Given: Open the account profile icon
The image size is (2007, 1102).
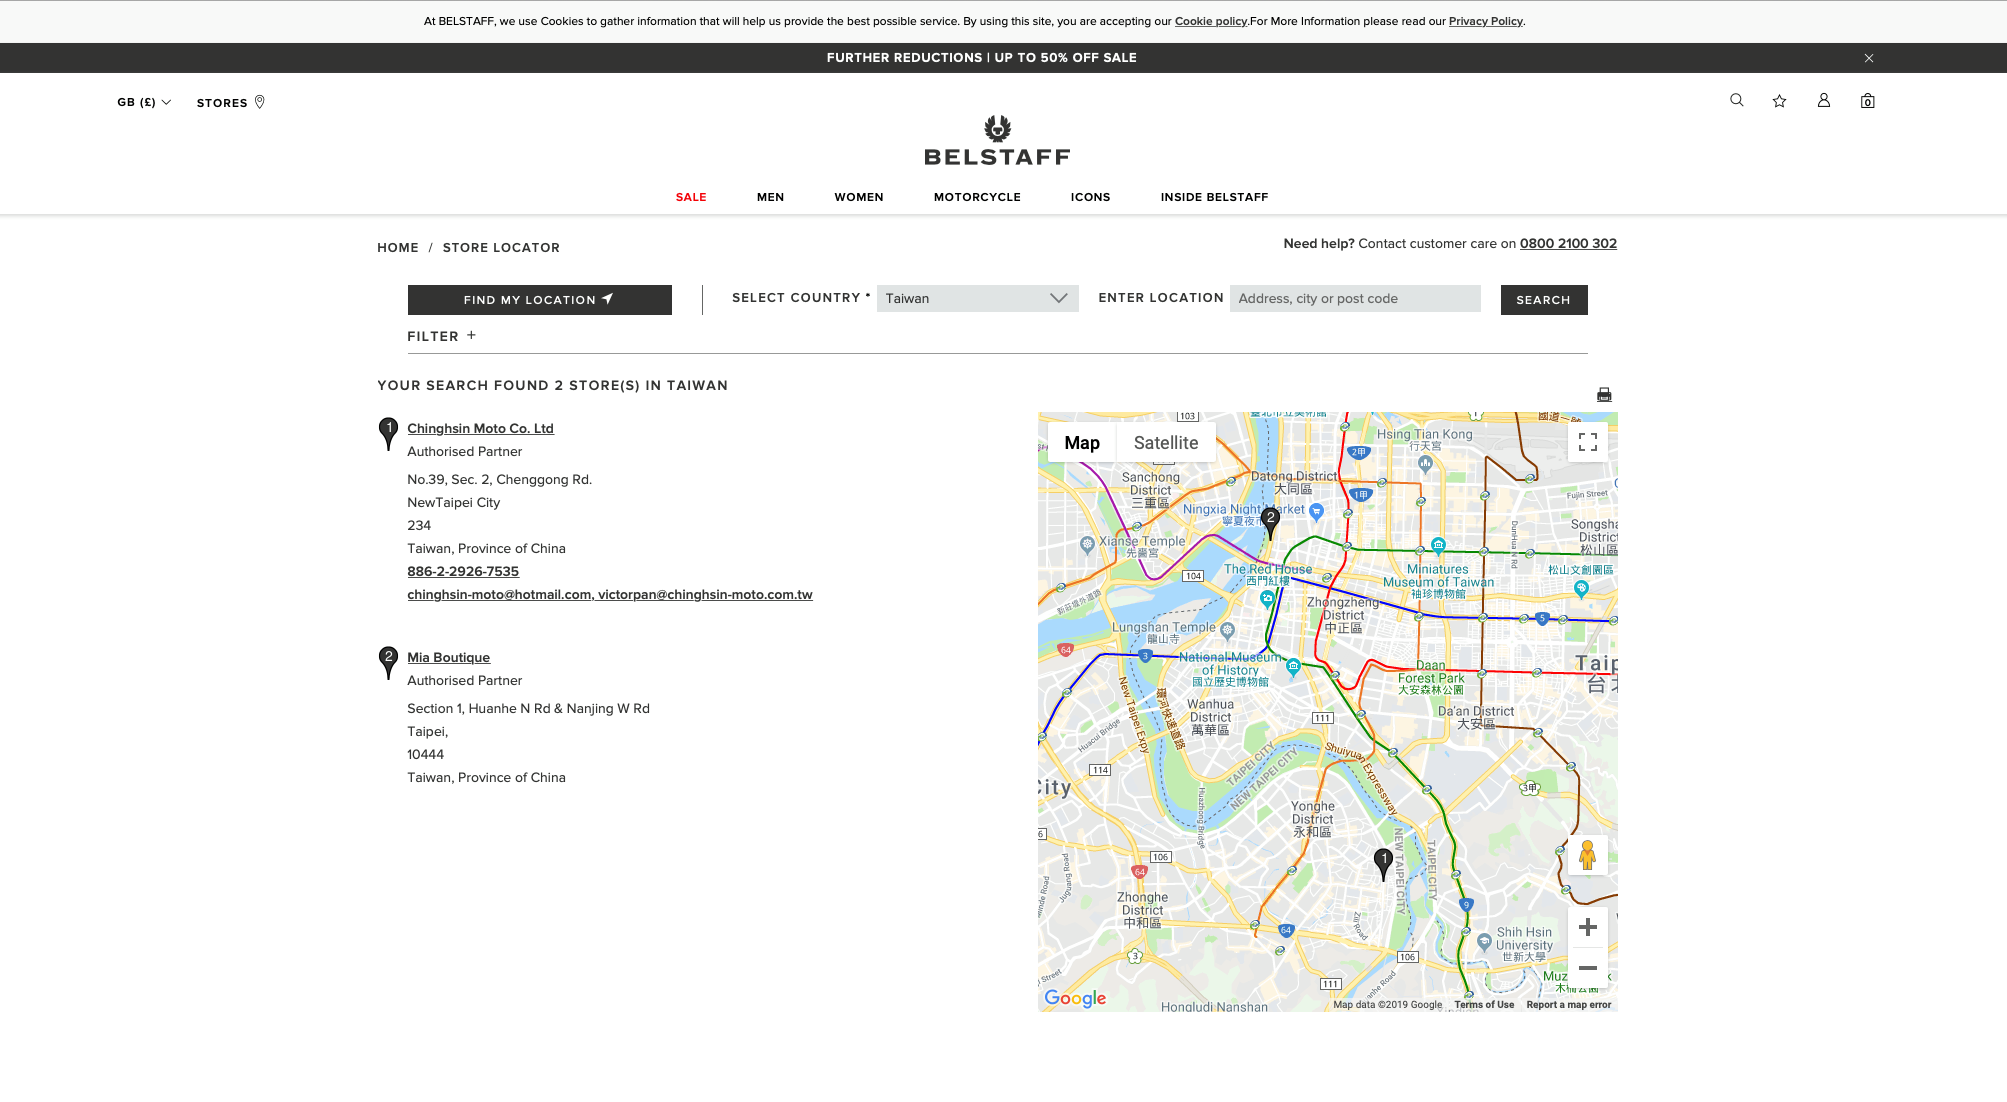Looking at the screenshot, I should coord(1824,100).
